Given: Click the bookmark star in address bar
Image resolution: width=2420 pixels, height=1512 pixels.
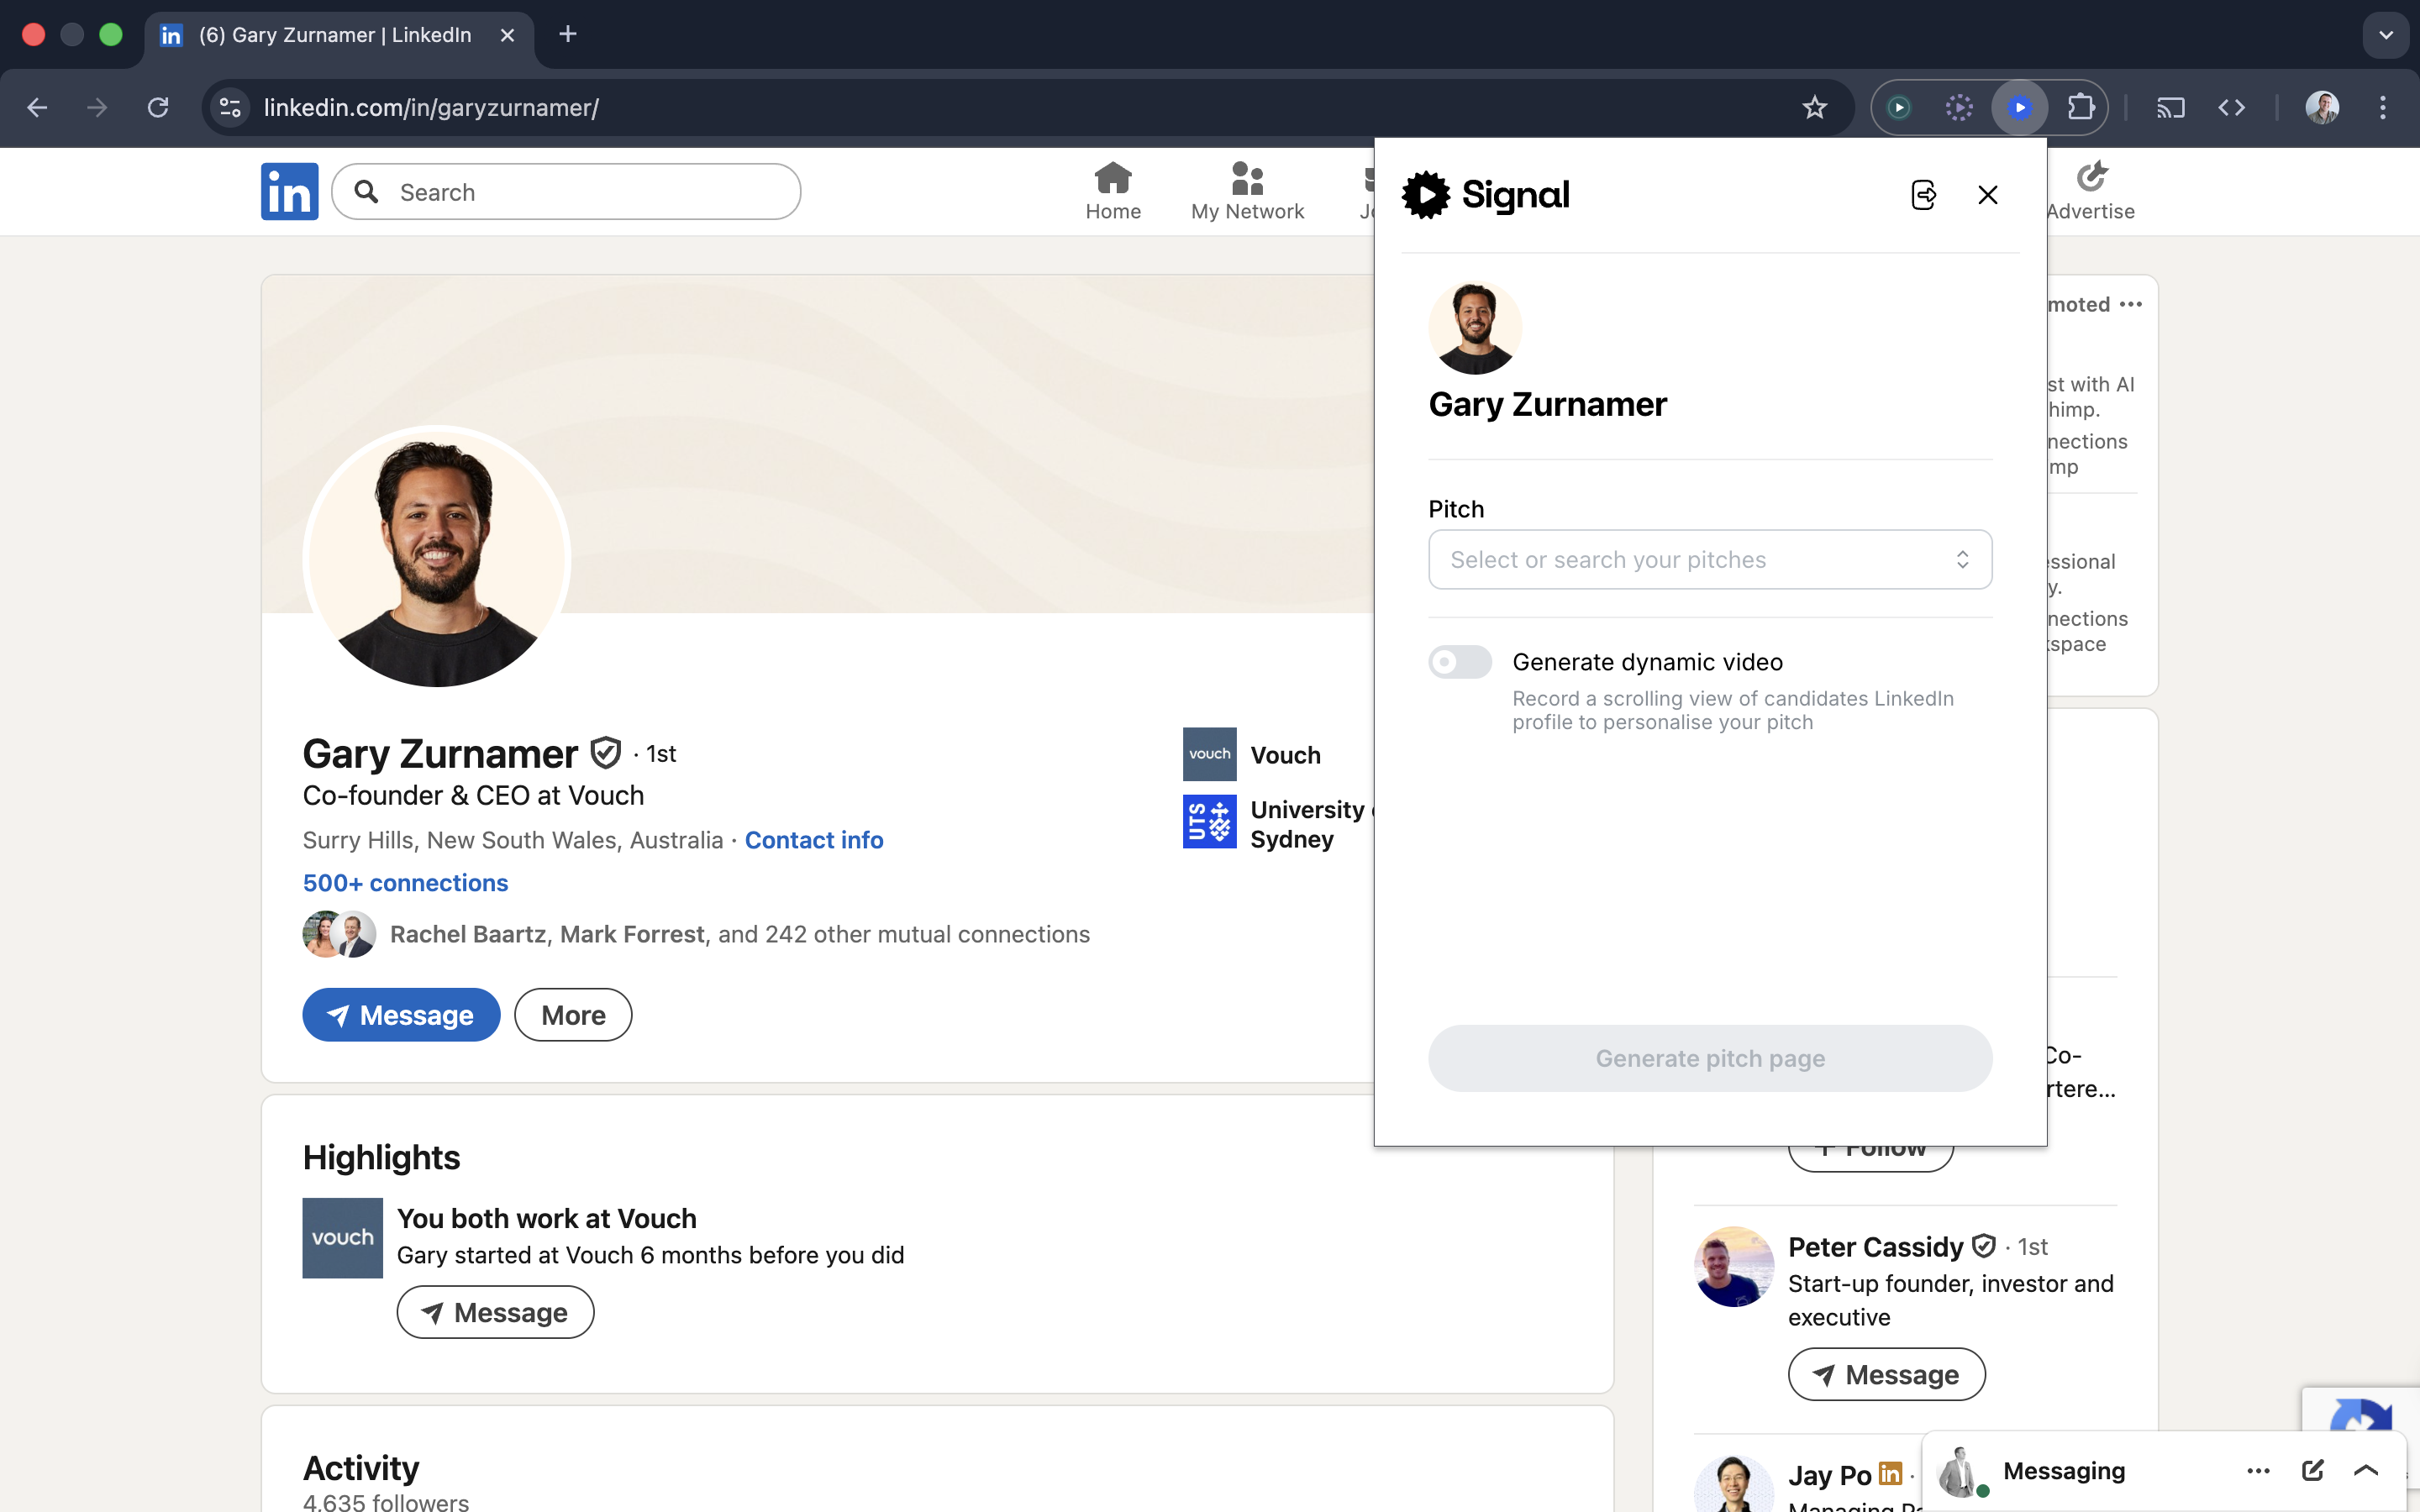Looking at the screenshot, I should [1814, 107].
